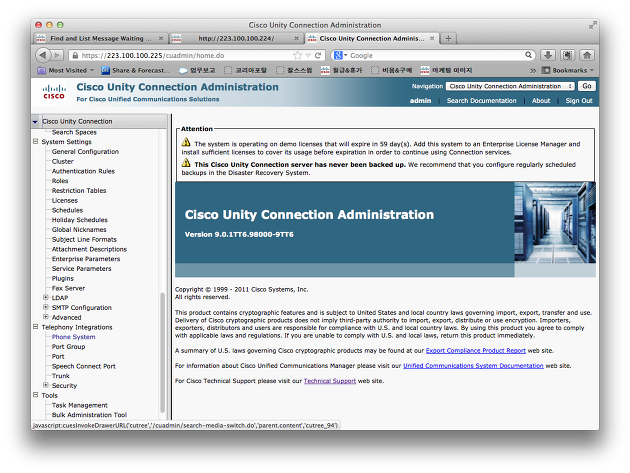Image resolution: width=630 pixels, height=473 pixels.
Task: Bookmark this page with the star icon
Action: coord(297,55)
